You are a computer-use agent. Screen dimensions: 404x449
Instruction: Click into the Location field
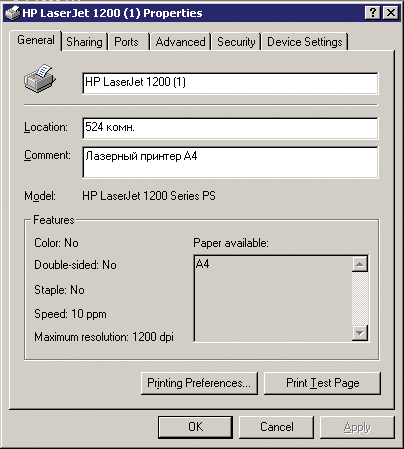coord(230,128)
